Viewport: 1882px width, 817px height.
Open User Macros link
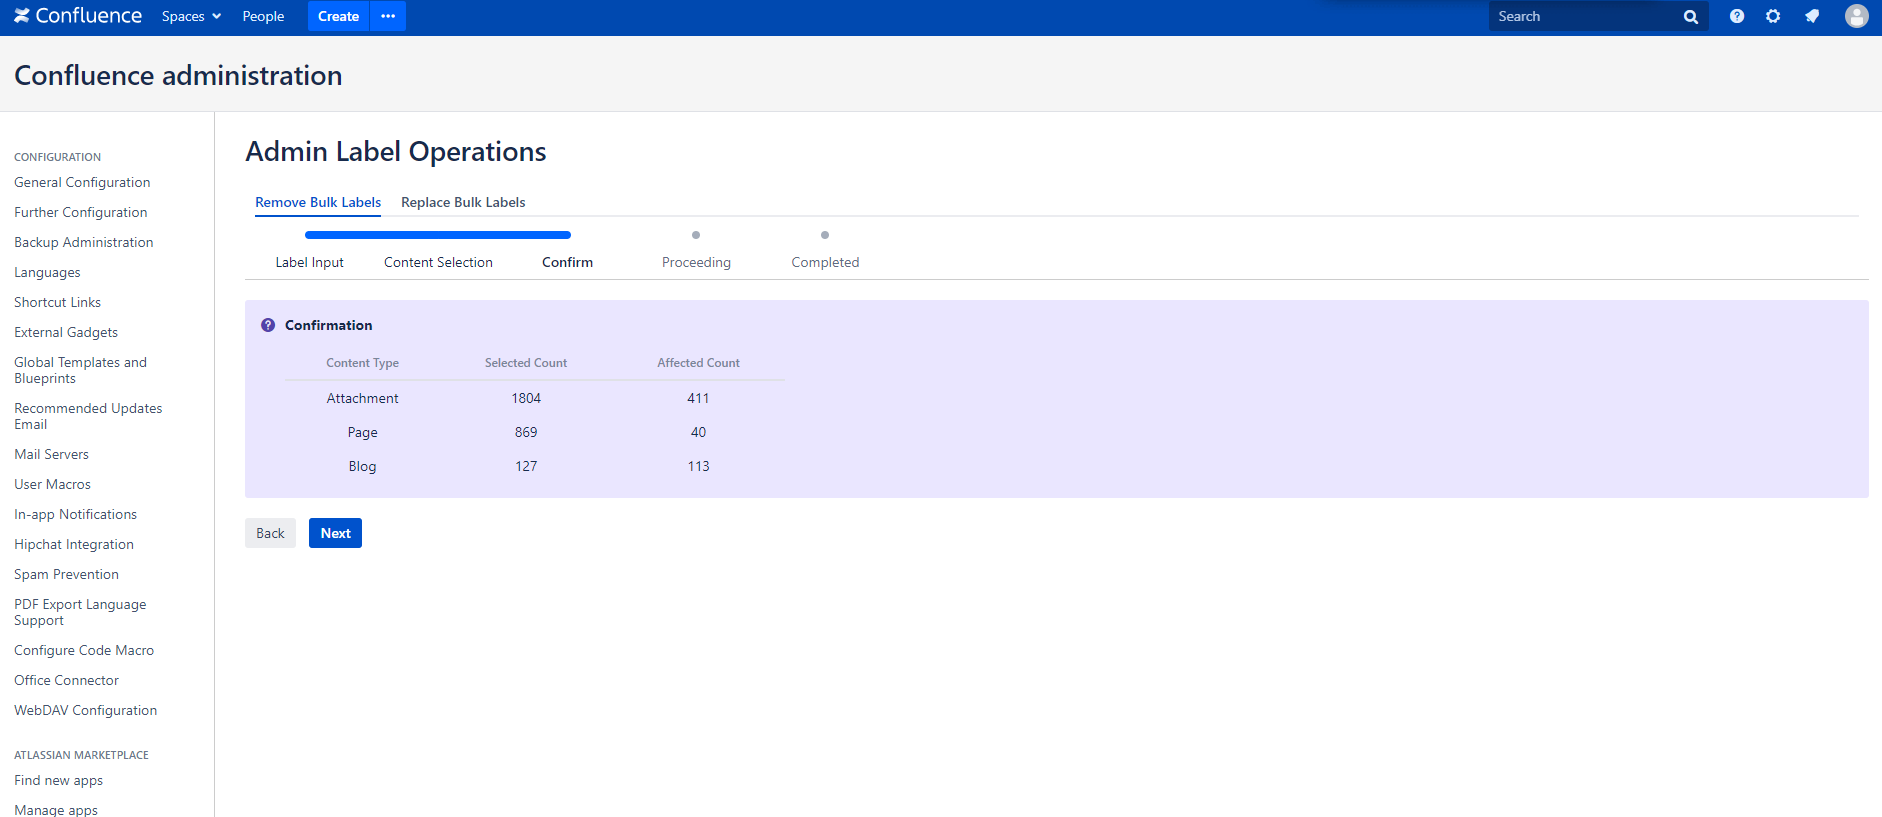tap(52, 484)
